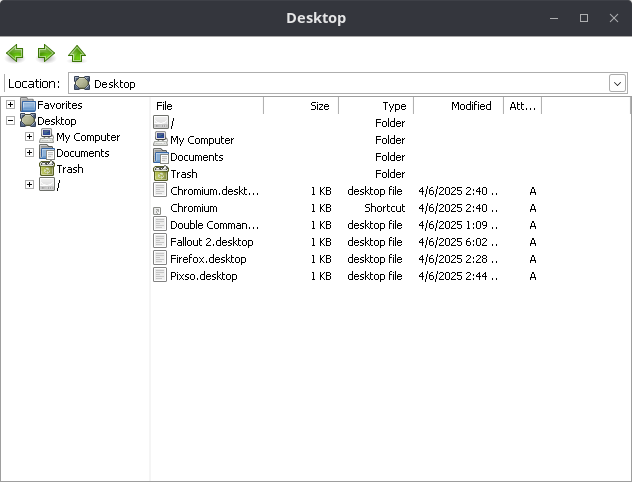Sort by the Modified column header

[x=459, y=106]
